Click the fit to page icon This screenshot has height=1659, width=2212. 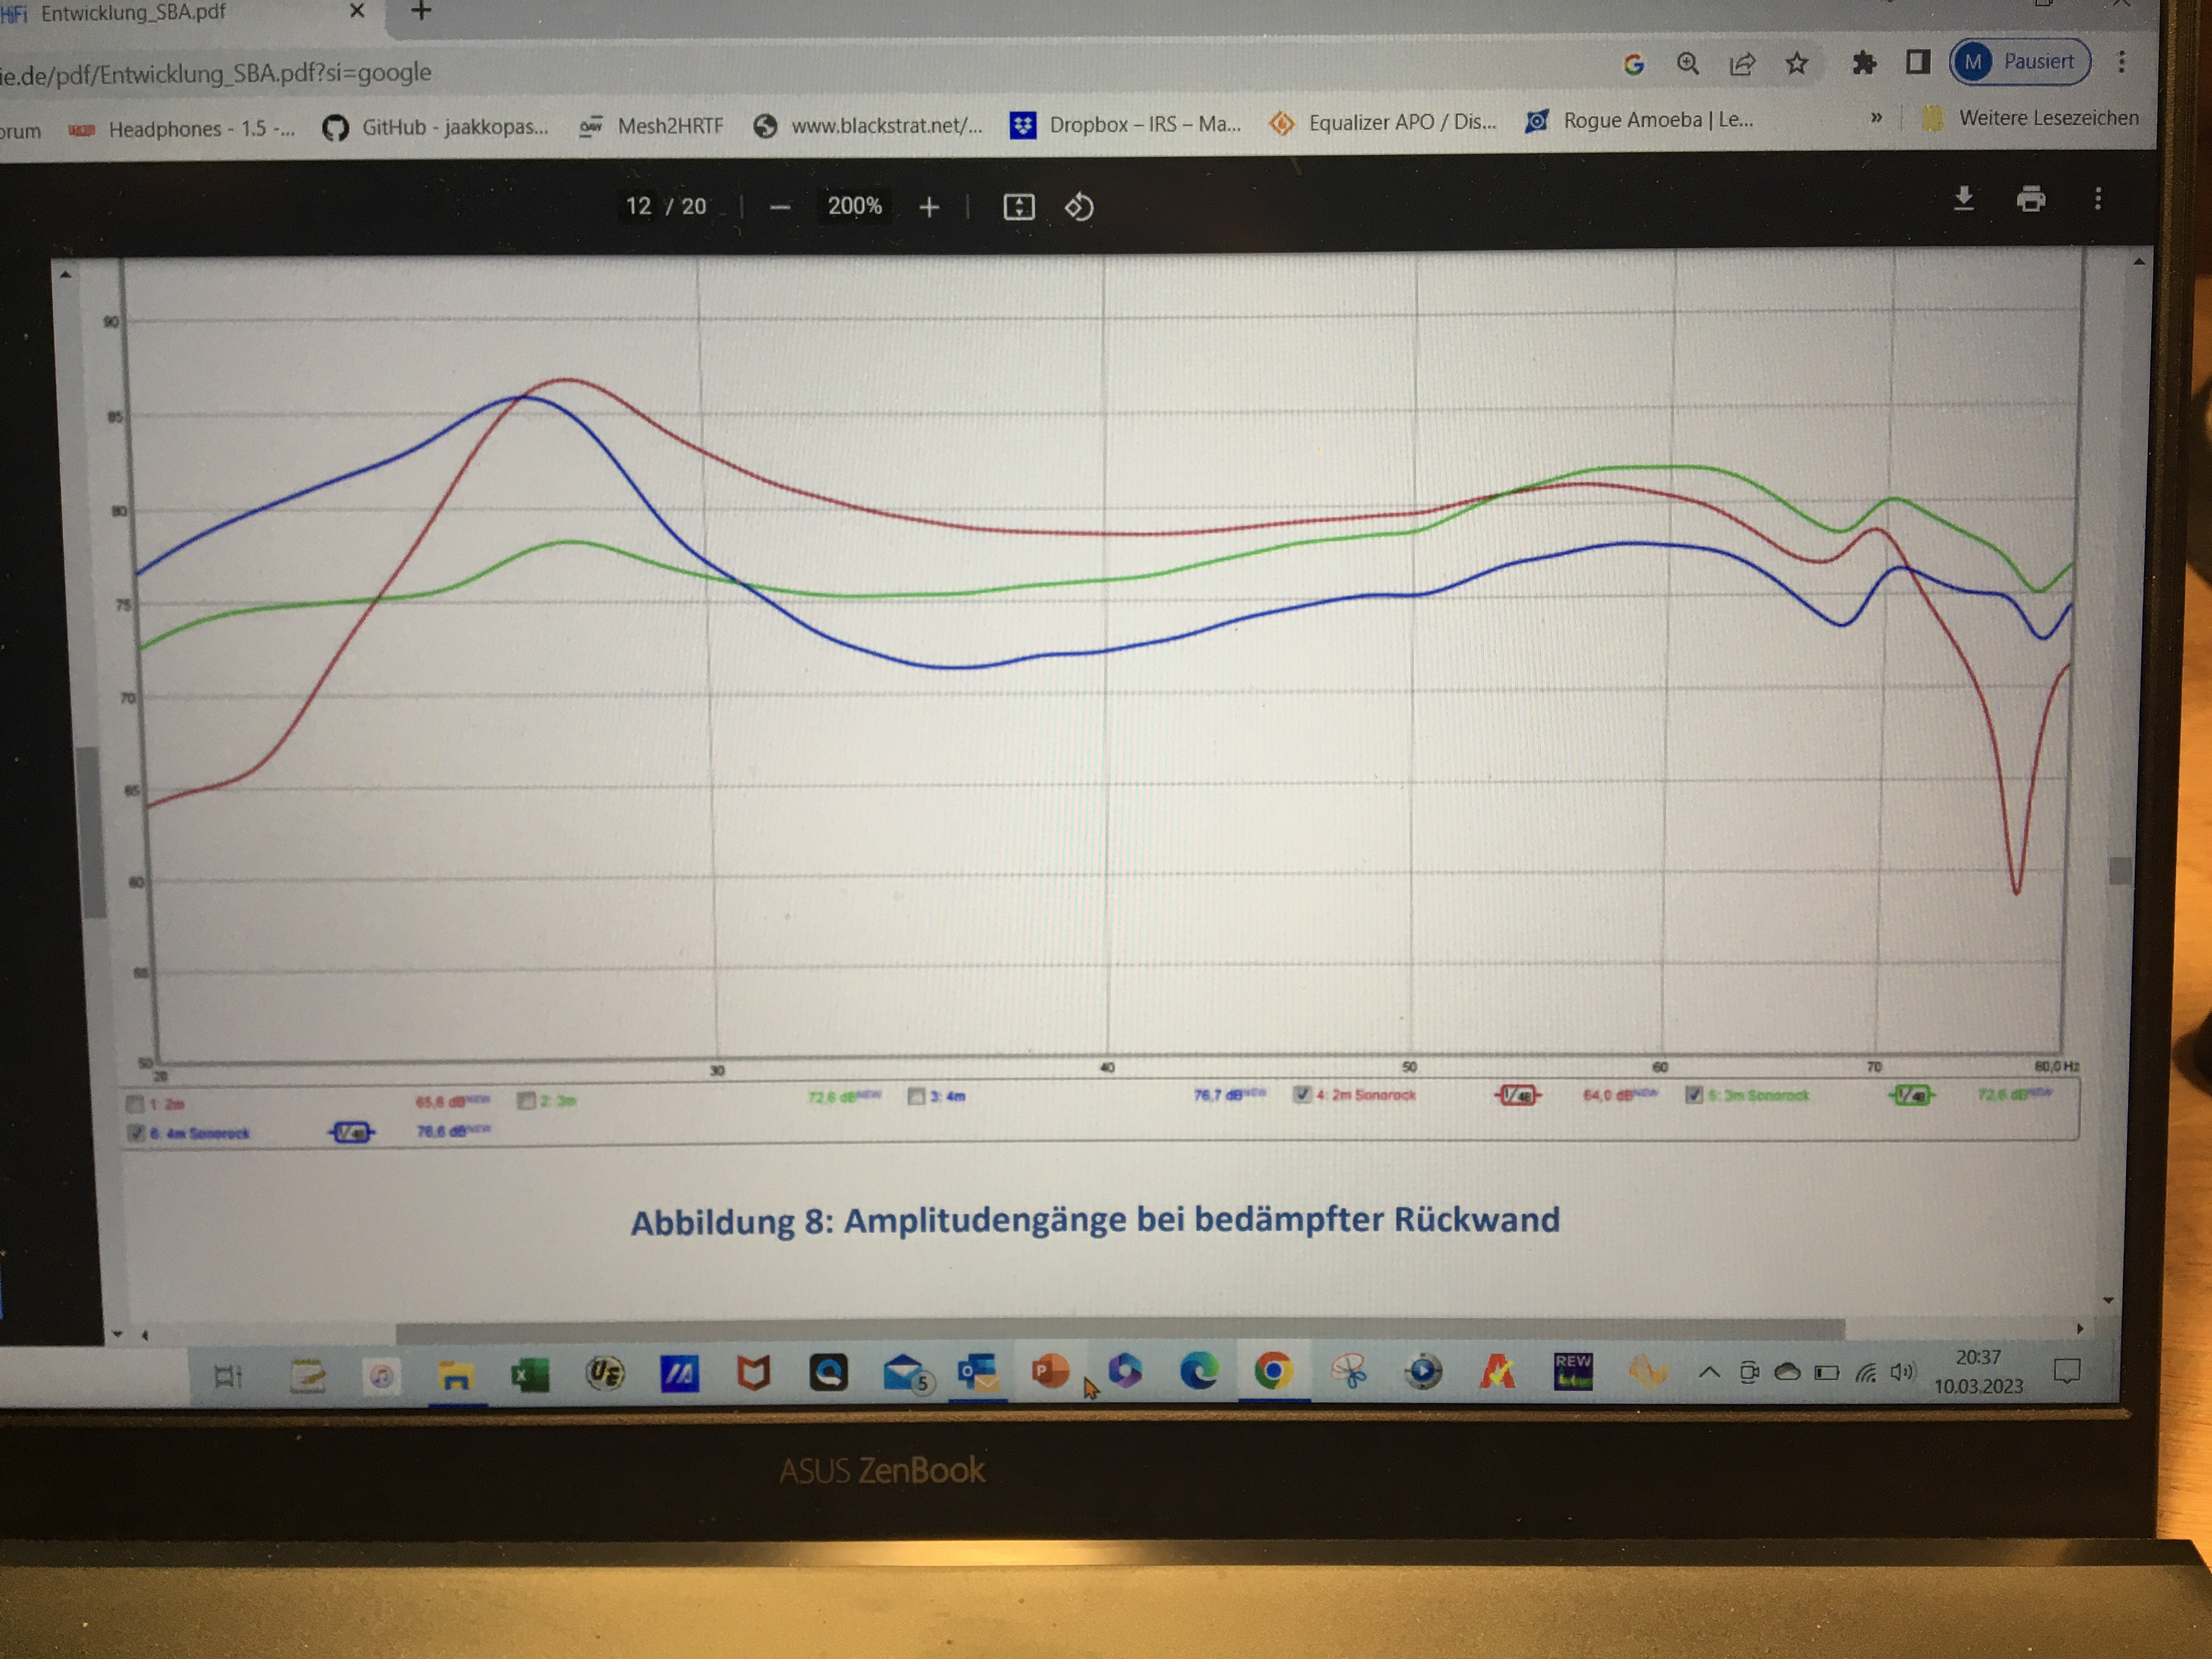(1018, 207)
